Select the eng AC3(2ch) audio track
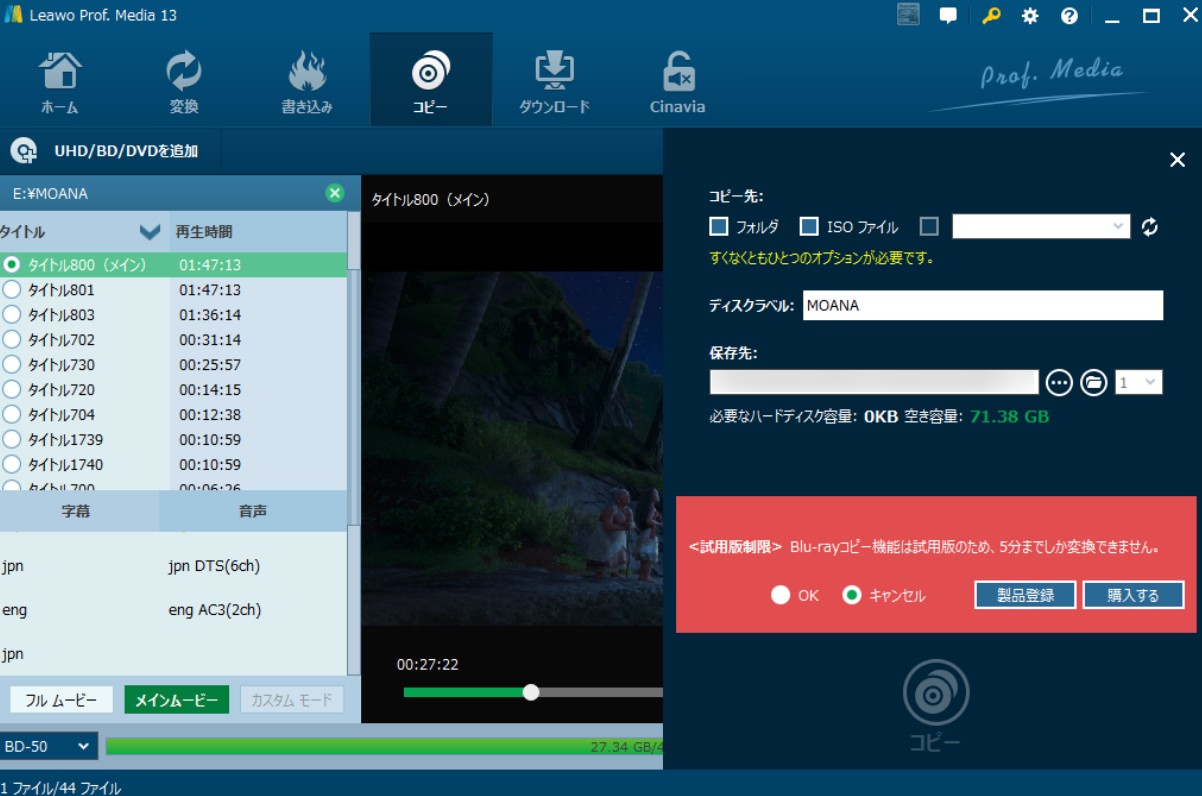This screenshot has height=796, width=1202. [x=214, y=610]
